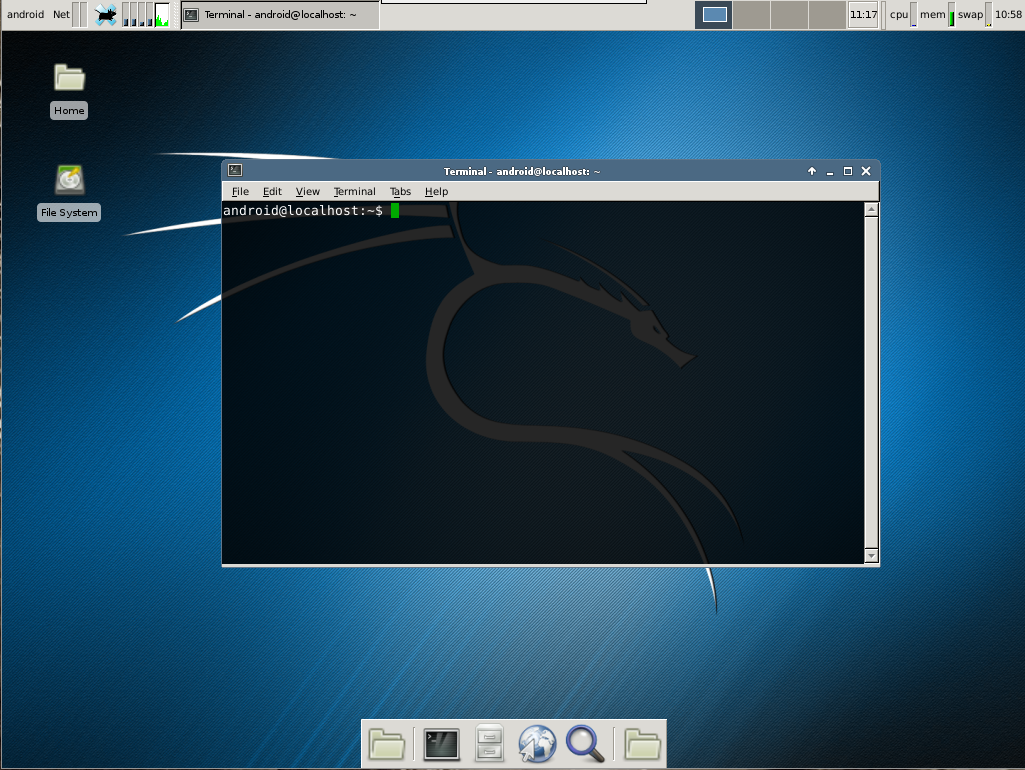Open the first folder icon in bottom dock
The height and width of the screenshot is (770, 1025).
click(x=387, y=744)
